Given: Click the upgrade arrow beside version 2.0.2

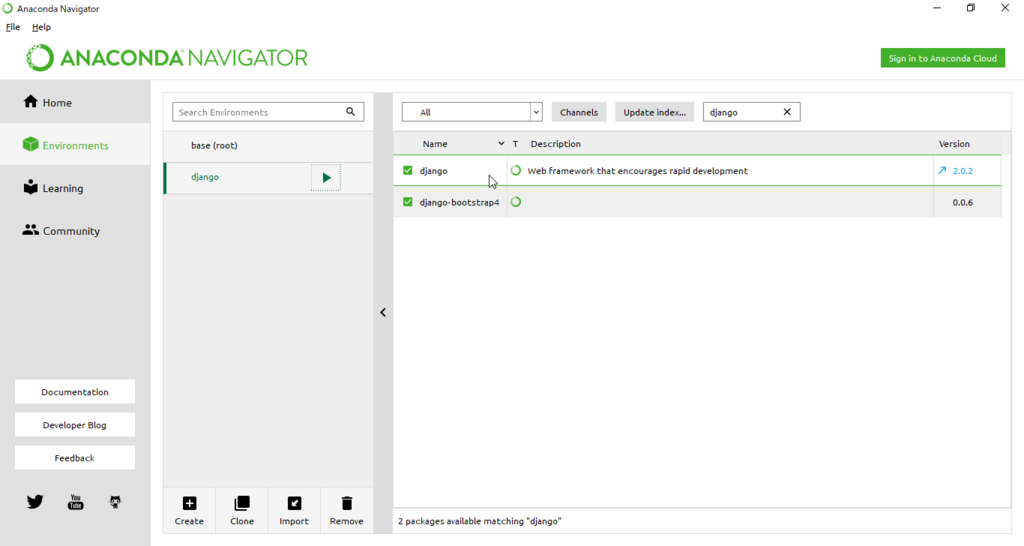Looking at the screenshot, I should [x=942, y=170].
